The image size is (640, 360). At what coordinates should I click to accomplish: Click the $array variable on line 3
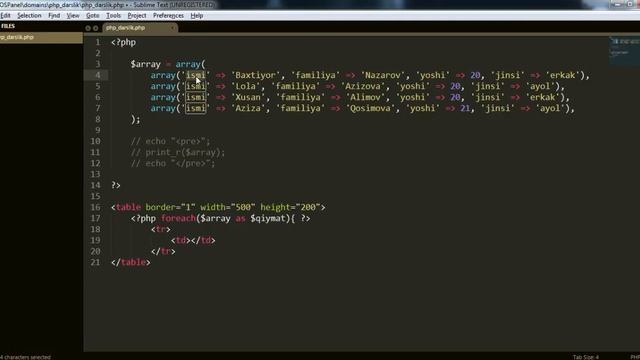pyautogui.click(x=146, y=64)
